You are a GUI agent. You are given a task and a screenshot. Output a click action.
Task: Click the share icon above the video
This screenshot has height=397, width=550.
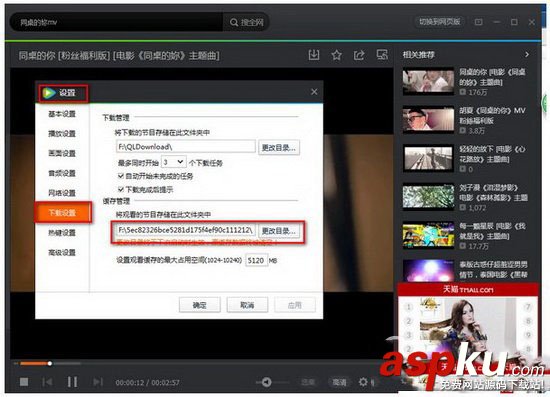point(359,55)
